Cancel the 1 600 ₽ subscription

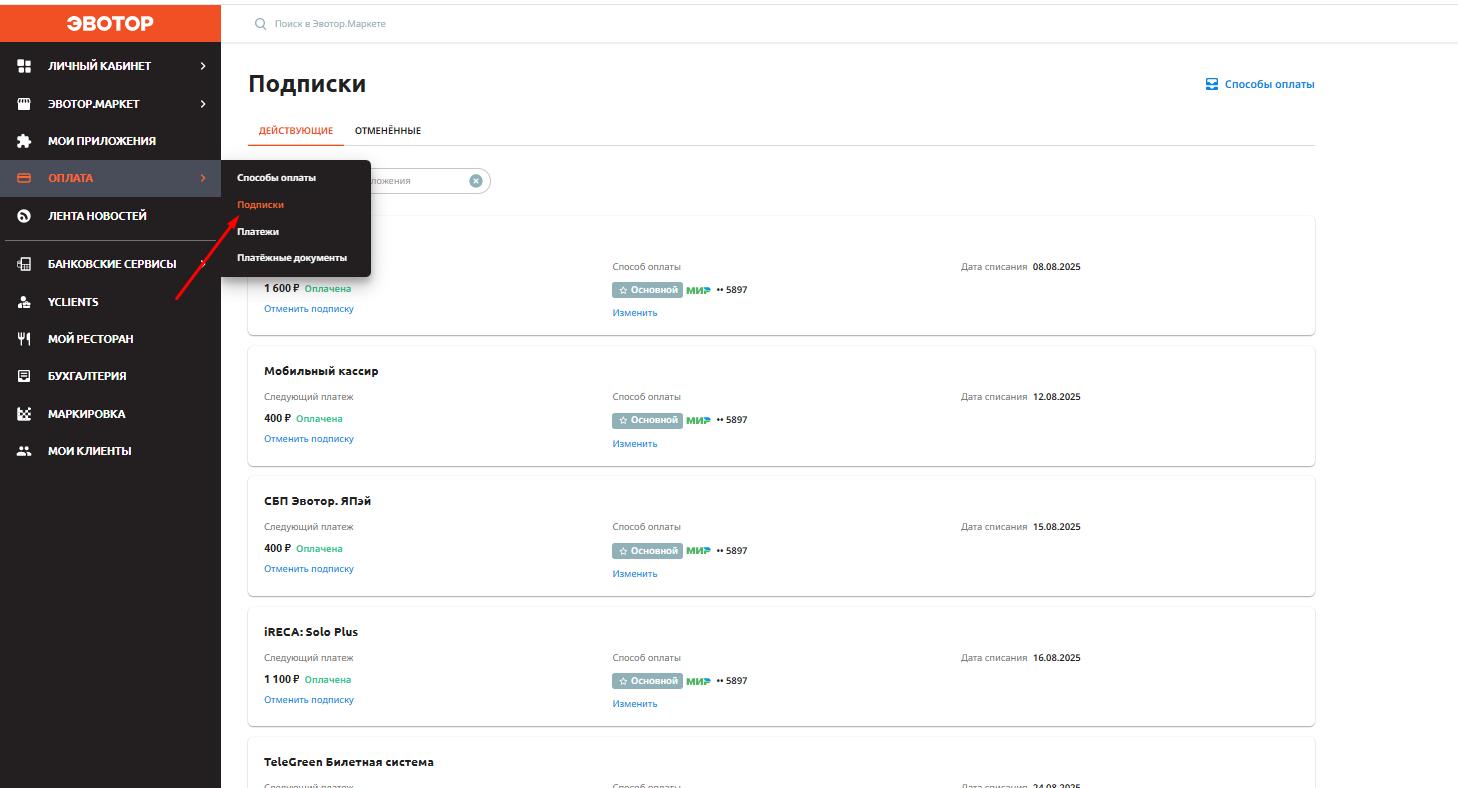coord(309,309)
